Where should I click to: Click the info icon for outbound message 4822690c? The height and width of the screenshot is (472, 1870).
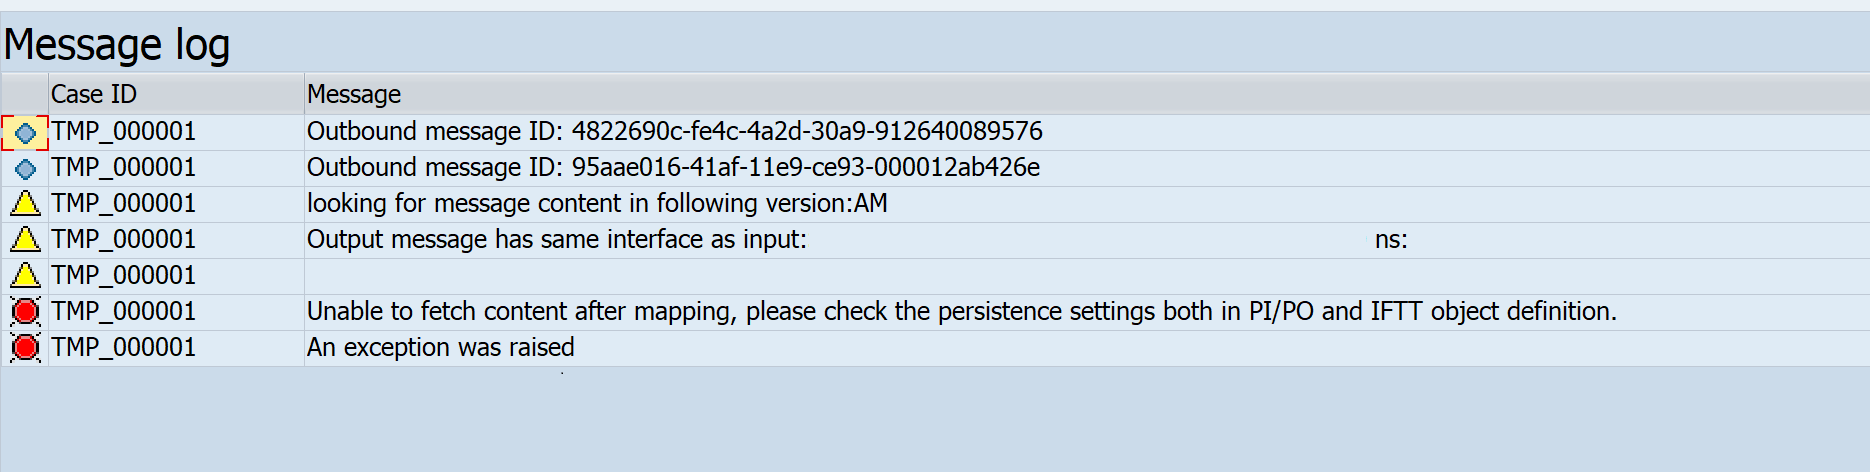(25, 132)
